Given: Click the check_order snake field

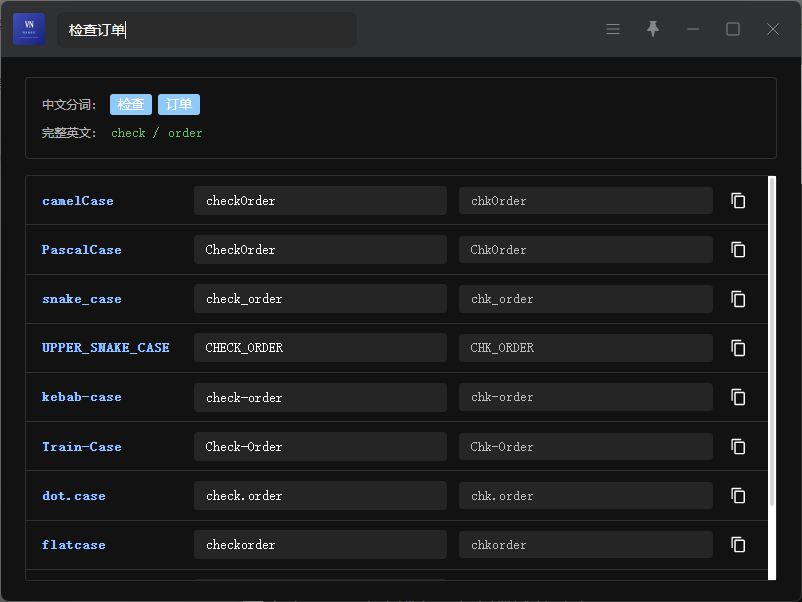Looking at the screenshot, I should coord(320,299).
